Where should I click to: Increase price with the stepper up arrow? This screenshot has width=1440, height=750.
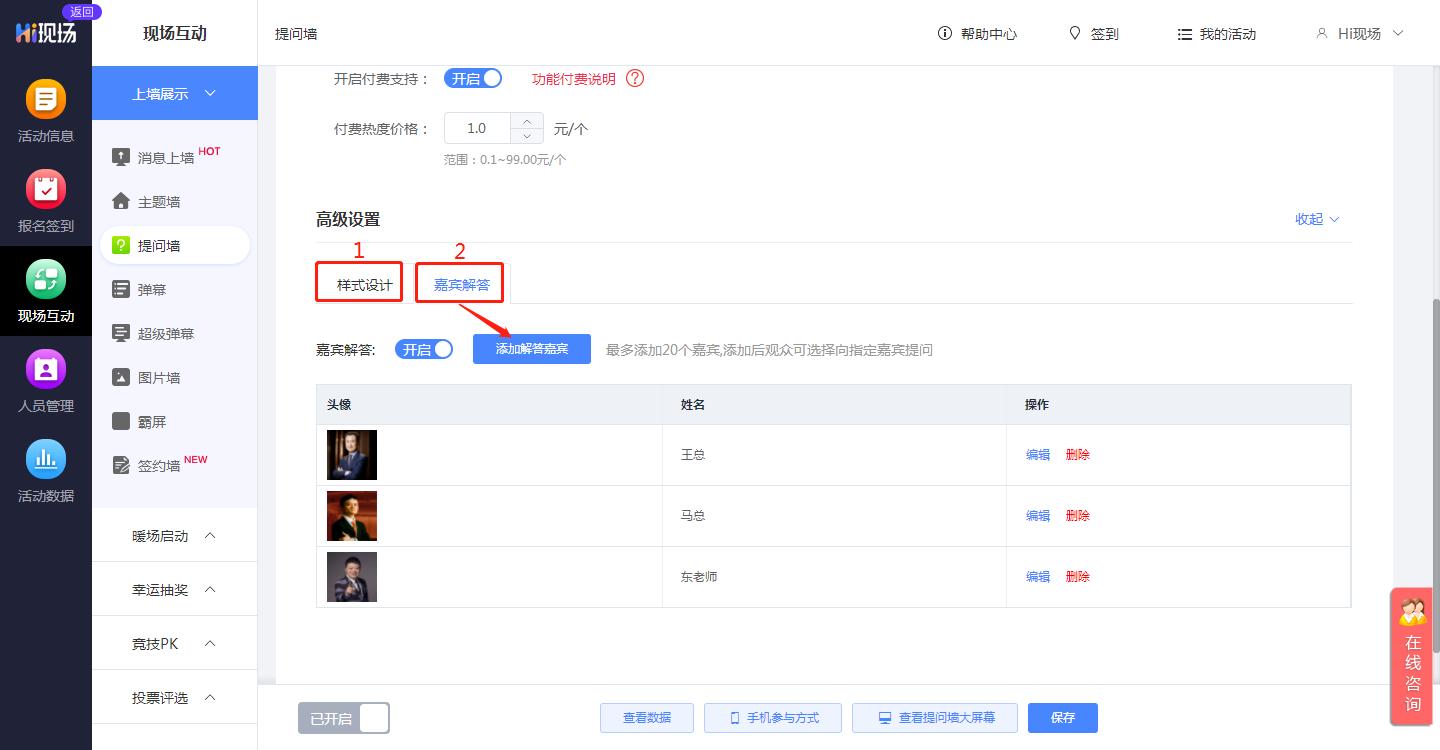[x=525, y=120]
